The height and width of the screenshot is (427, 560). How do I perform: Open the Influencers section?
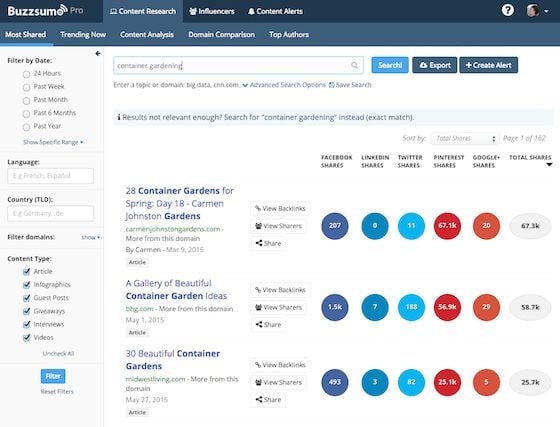212,11
